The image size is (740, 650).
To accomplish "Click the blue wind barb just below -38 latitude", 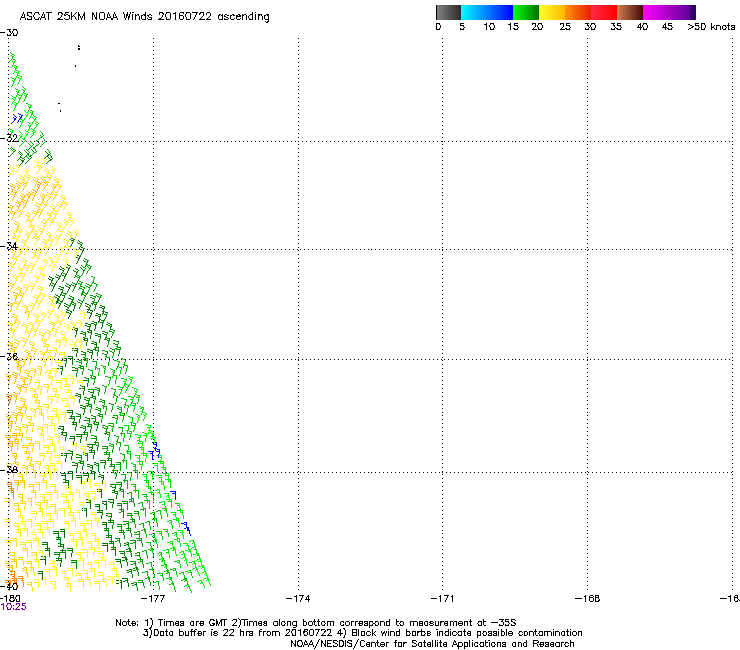I will 173,495.
